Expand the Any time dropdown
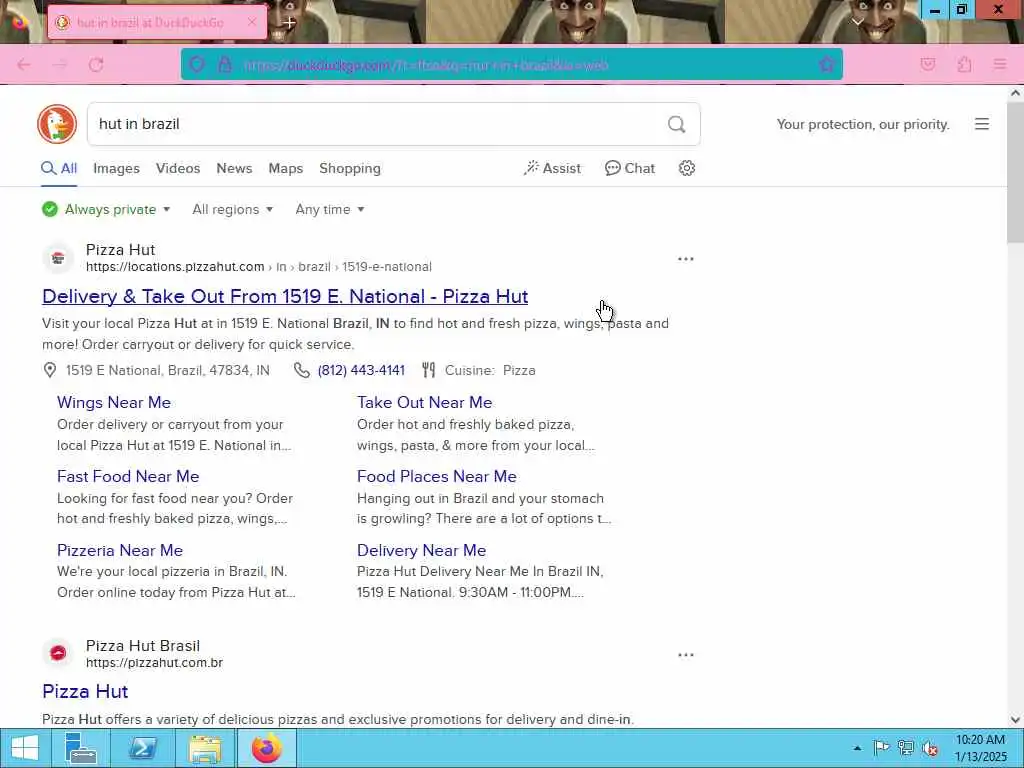The height and width of the screenshot is (768, 1024). [330, 210]
